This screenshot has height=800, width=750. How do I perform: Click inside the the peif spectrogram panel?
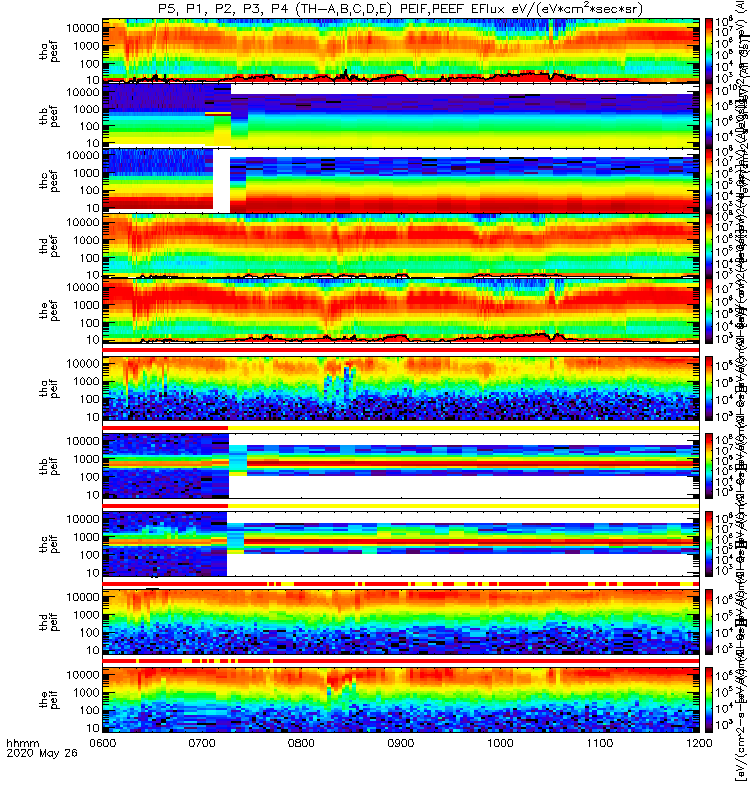tap(401, 699)
